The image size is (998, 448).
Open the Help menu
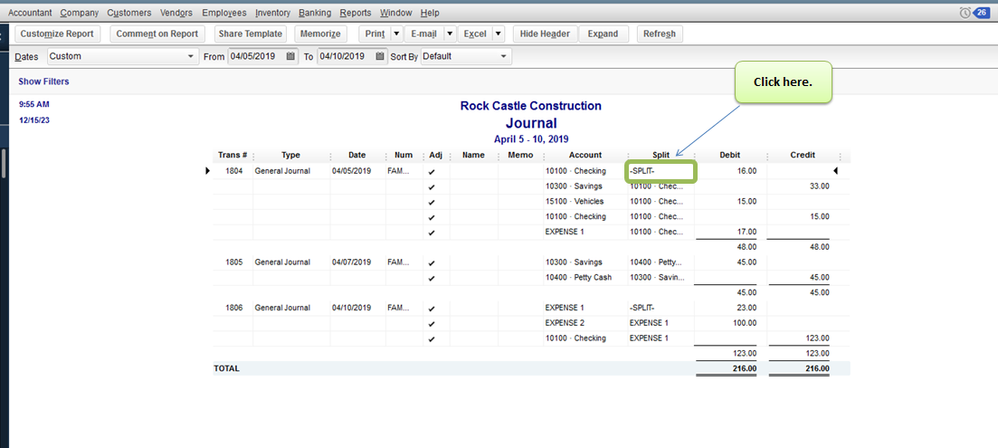tap(430, 13)
